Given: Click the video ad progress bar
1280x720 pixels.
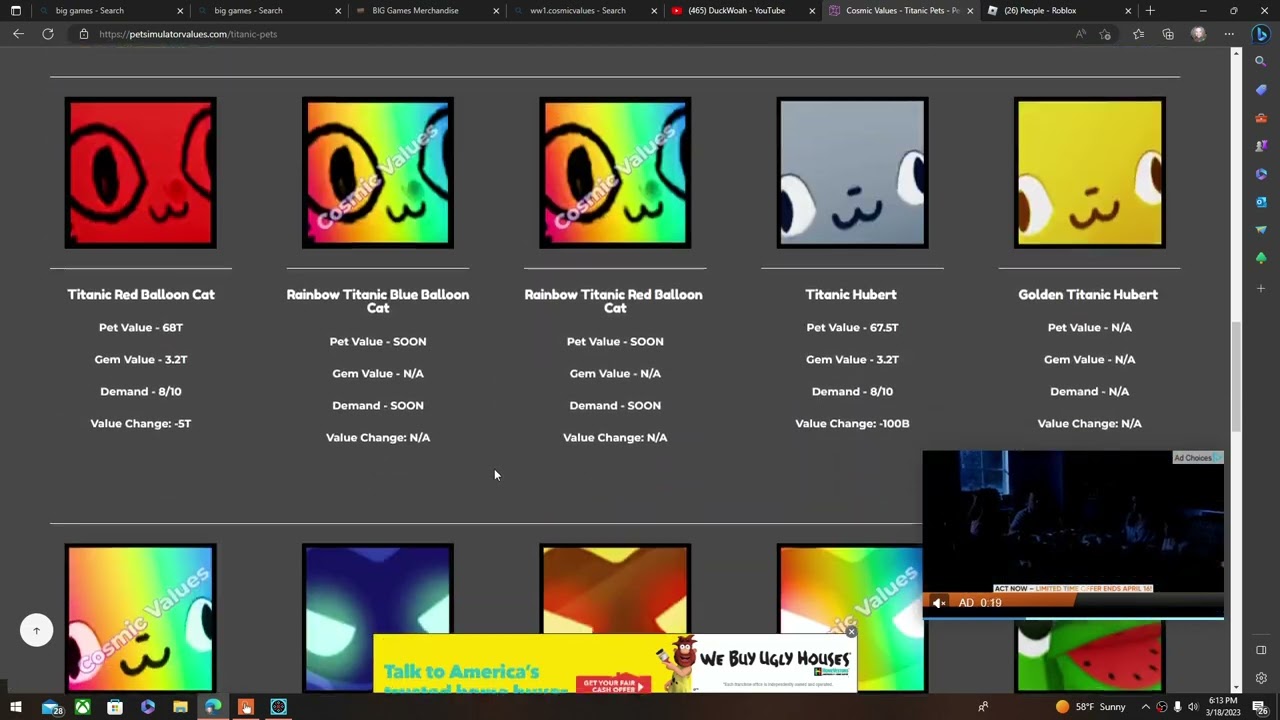Looking at the screenshot, I should [x=1073, y=617].
